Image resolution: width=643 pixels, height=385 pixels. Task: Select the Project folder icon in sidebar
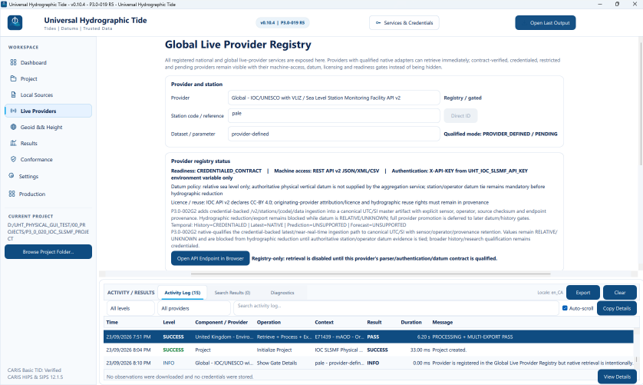pyautogui.click(x=13, y=78)
